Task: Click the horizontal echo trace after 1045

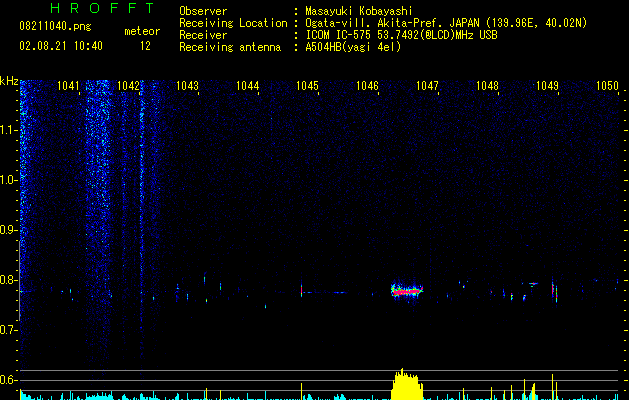Action: [x=324, y=292]
